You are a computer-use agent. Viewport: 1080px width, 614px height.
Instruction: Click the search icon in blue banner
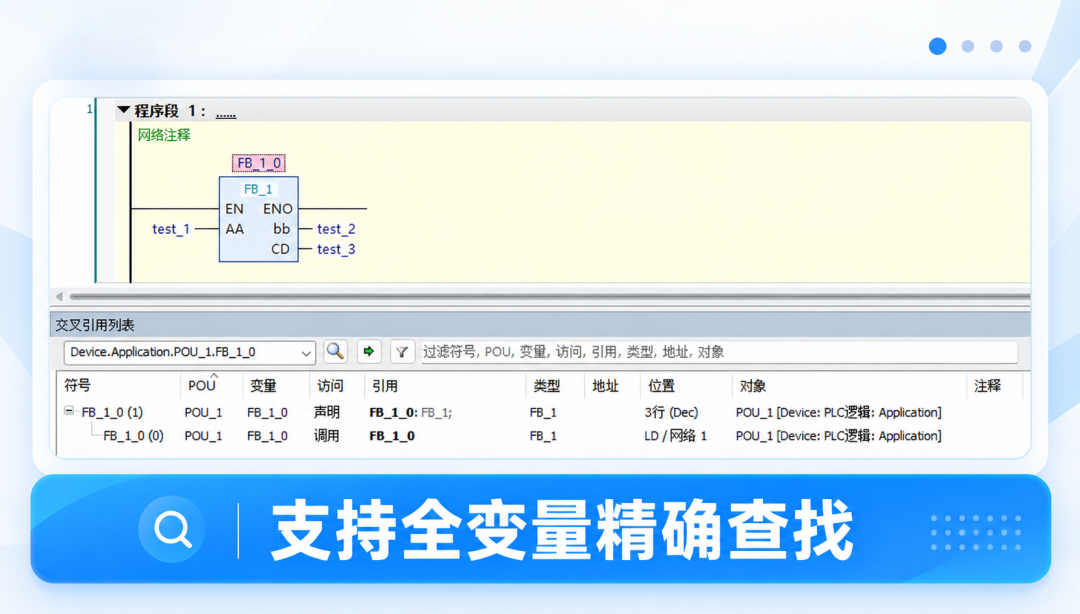(172, 529)
